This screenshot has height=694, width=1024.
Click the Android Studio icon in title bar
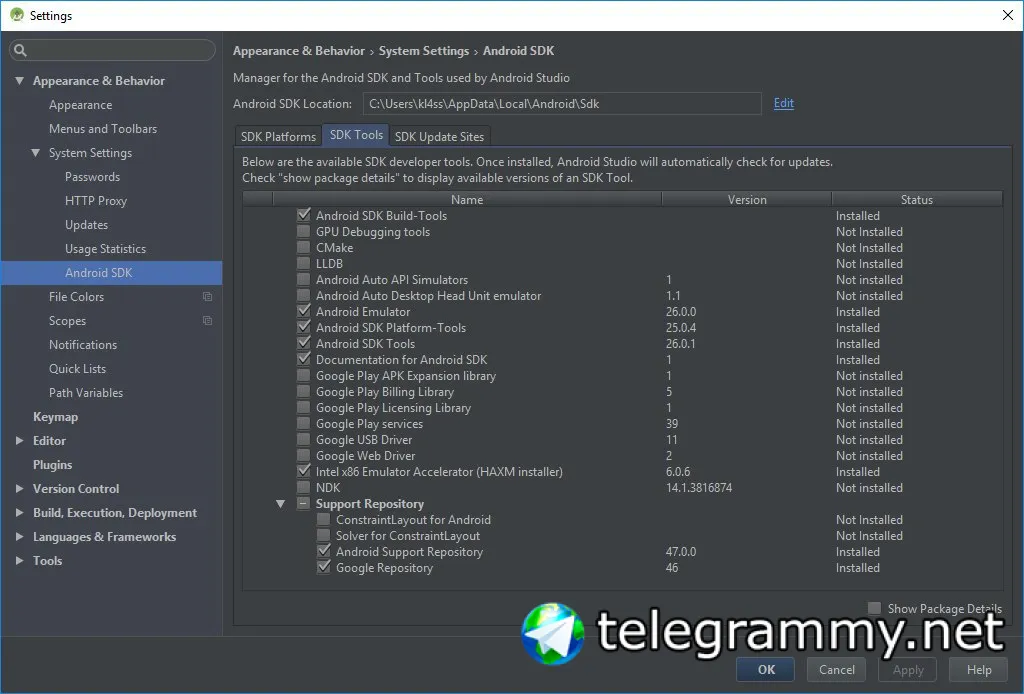pyautogui.click(x=17, y=15)
